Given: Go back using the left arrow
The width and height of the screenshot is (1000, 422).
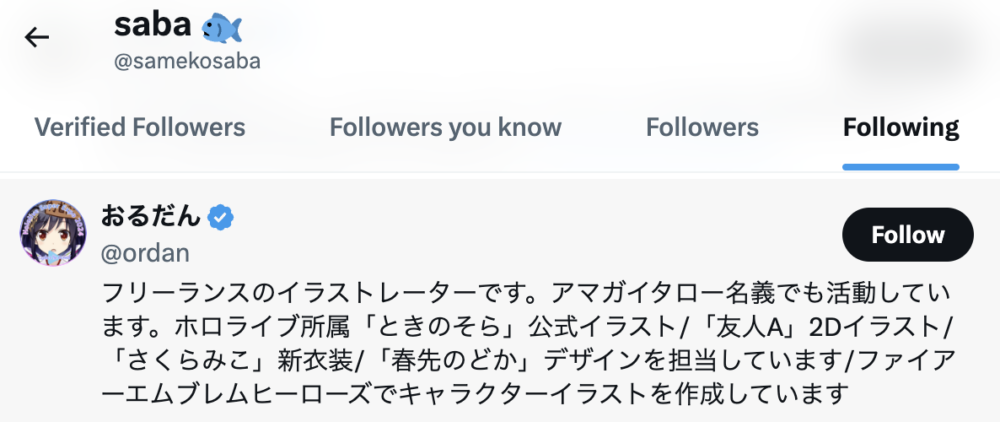Looking at the screenshot, I should [x=37, y=38].
